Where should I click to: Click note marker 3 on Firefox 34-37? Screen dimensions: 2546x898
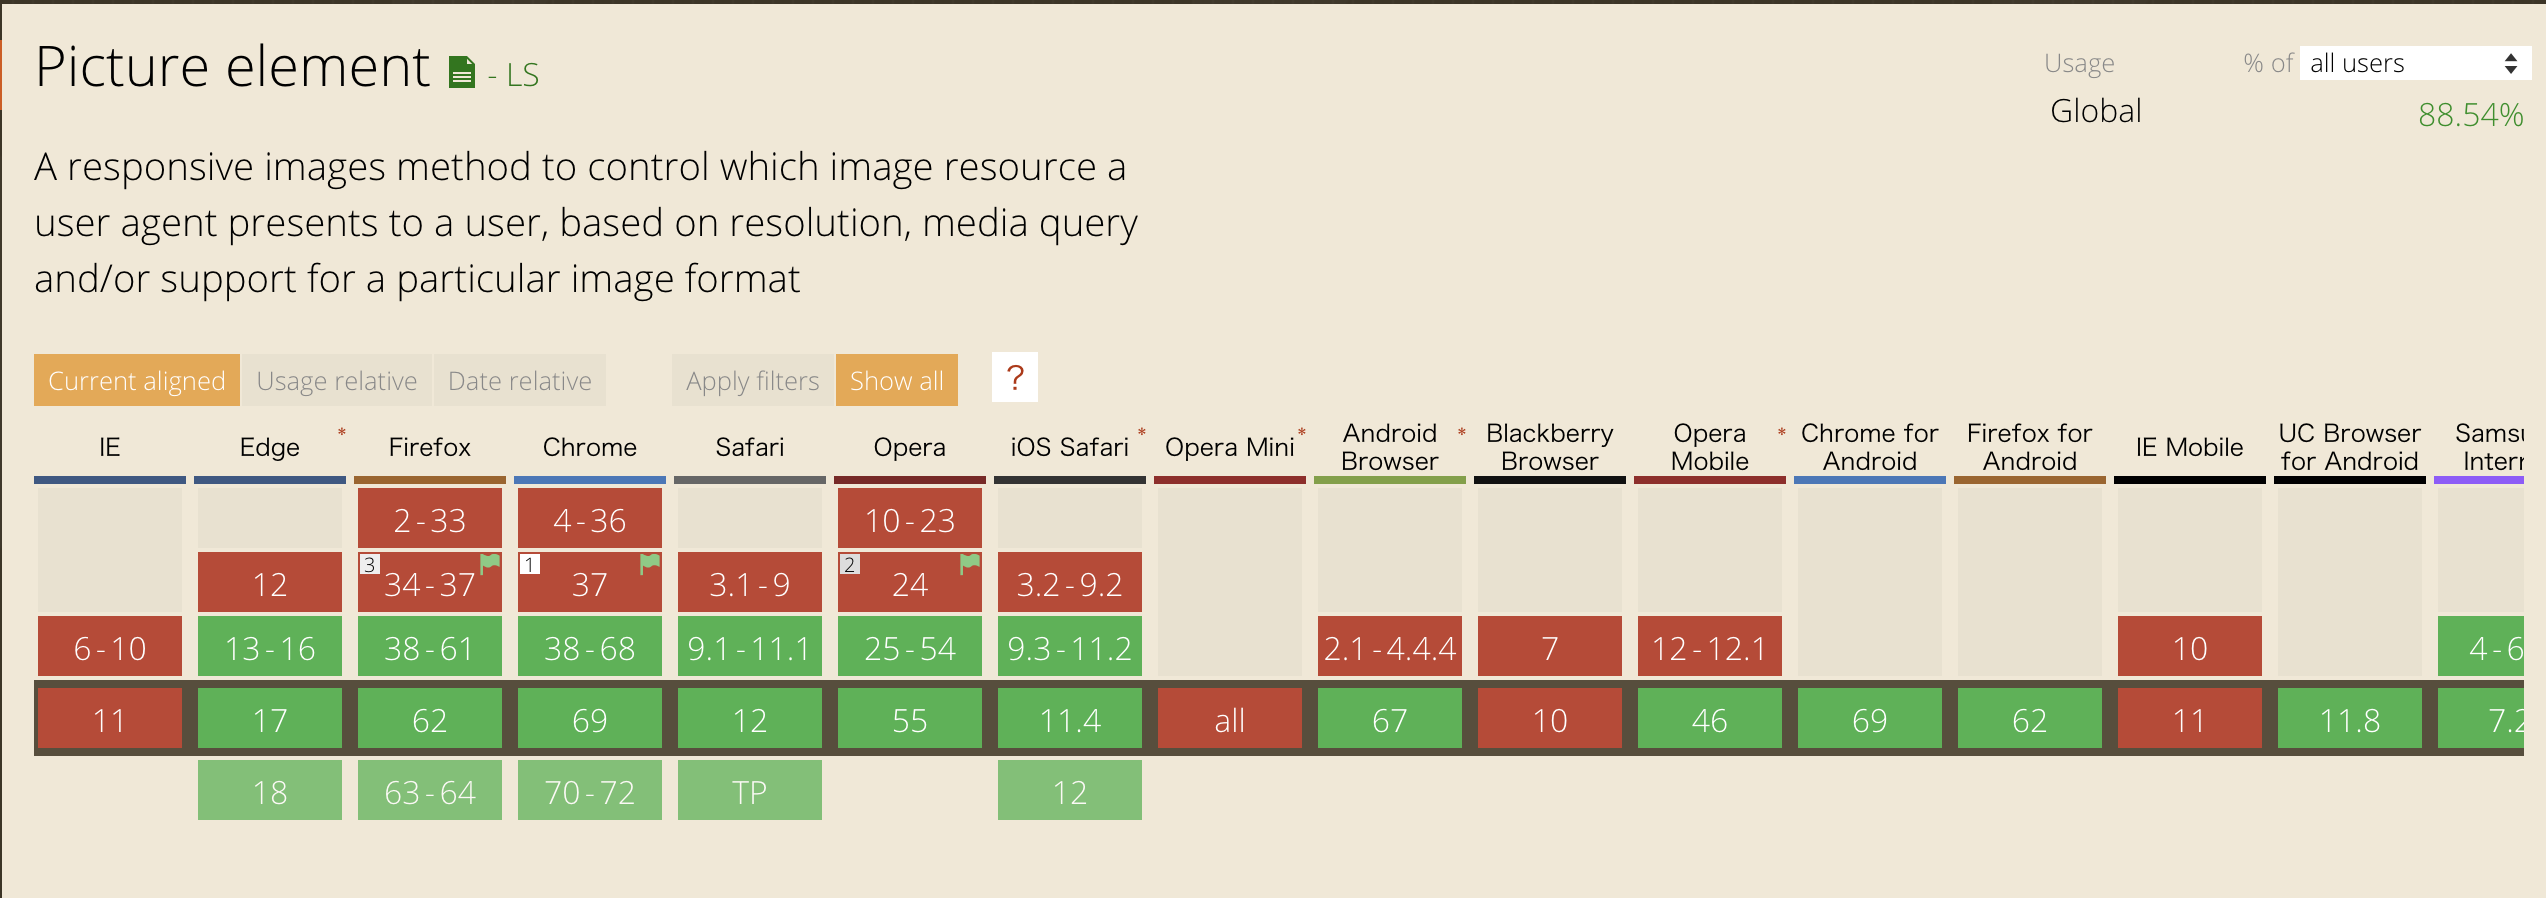pos(369,564)
